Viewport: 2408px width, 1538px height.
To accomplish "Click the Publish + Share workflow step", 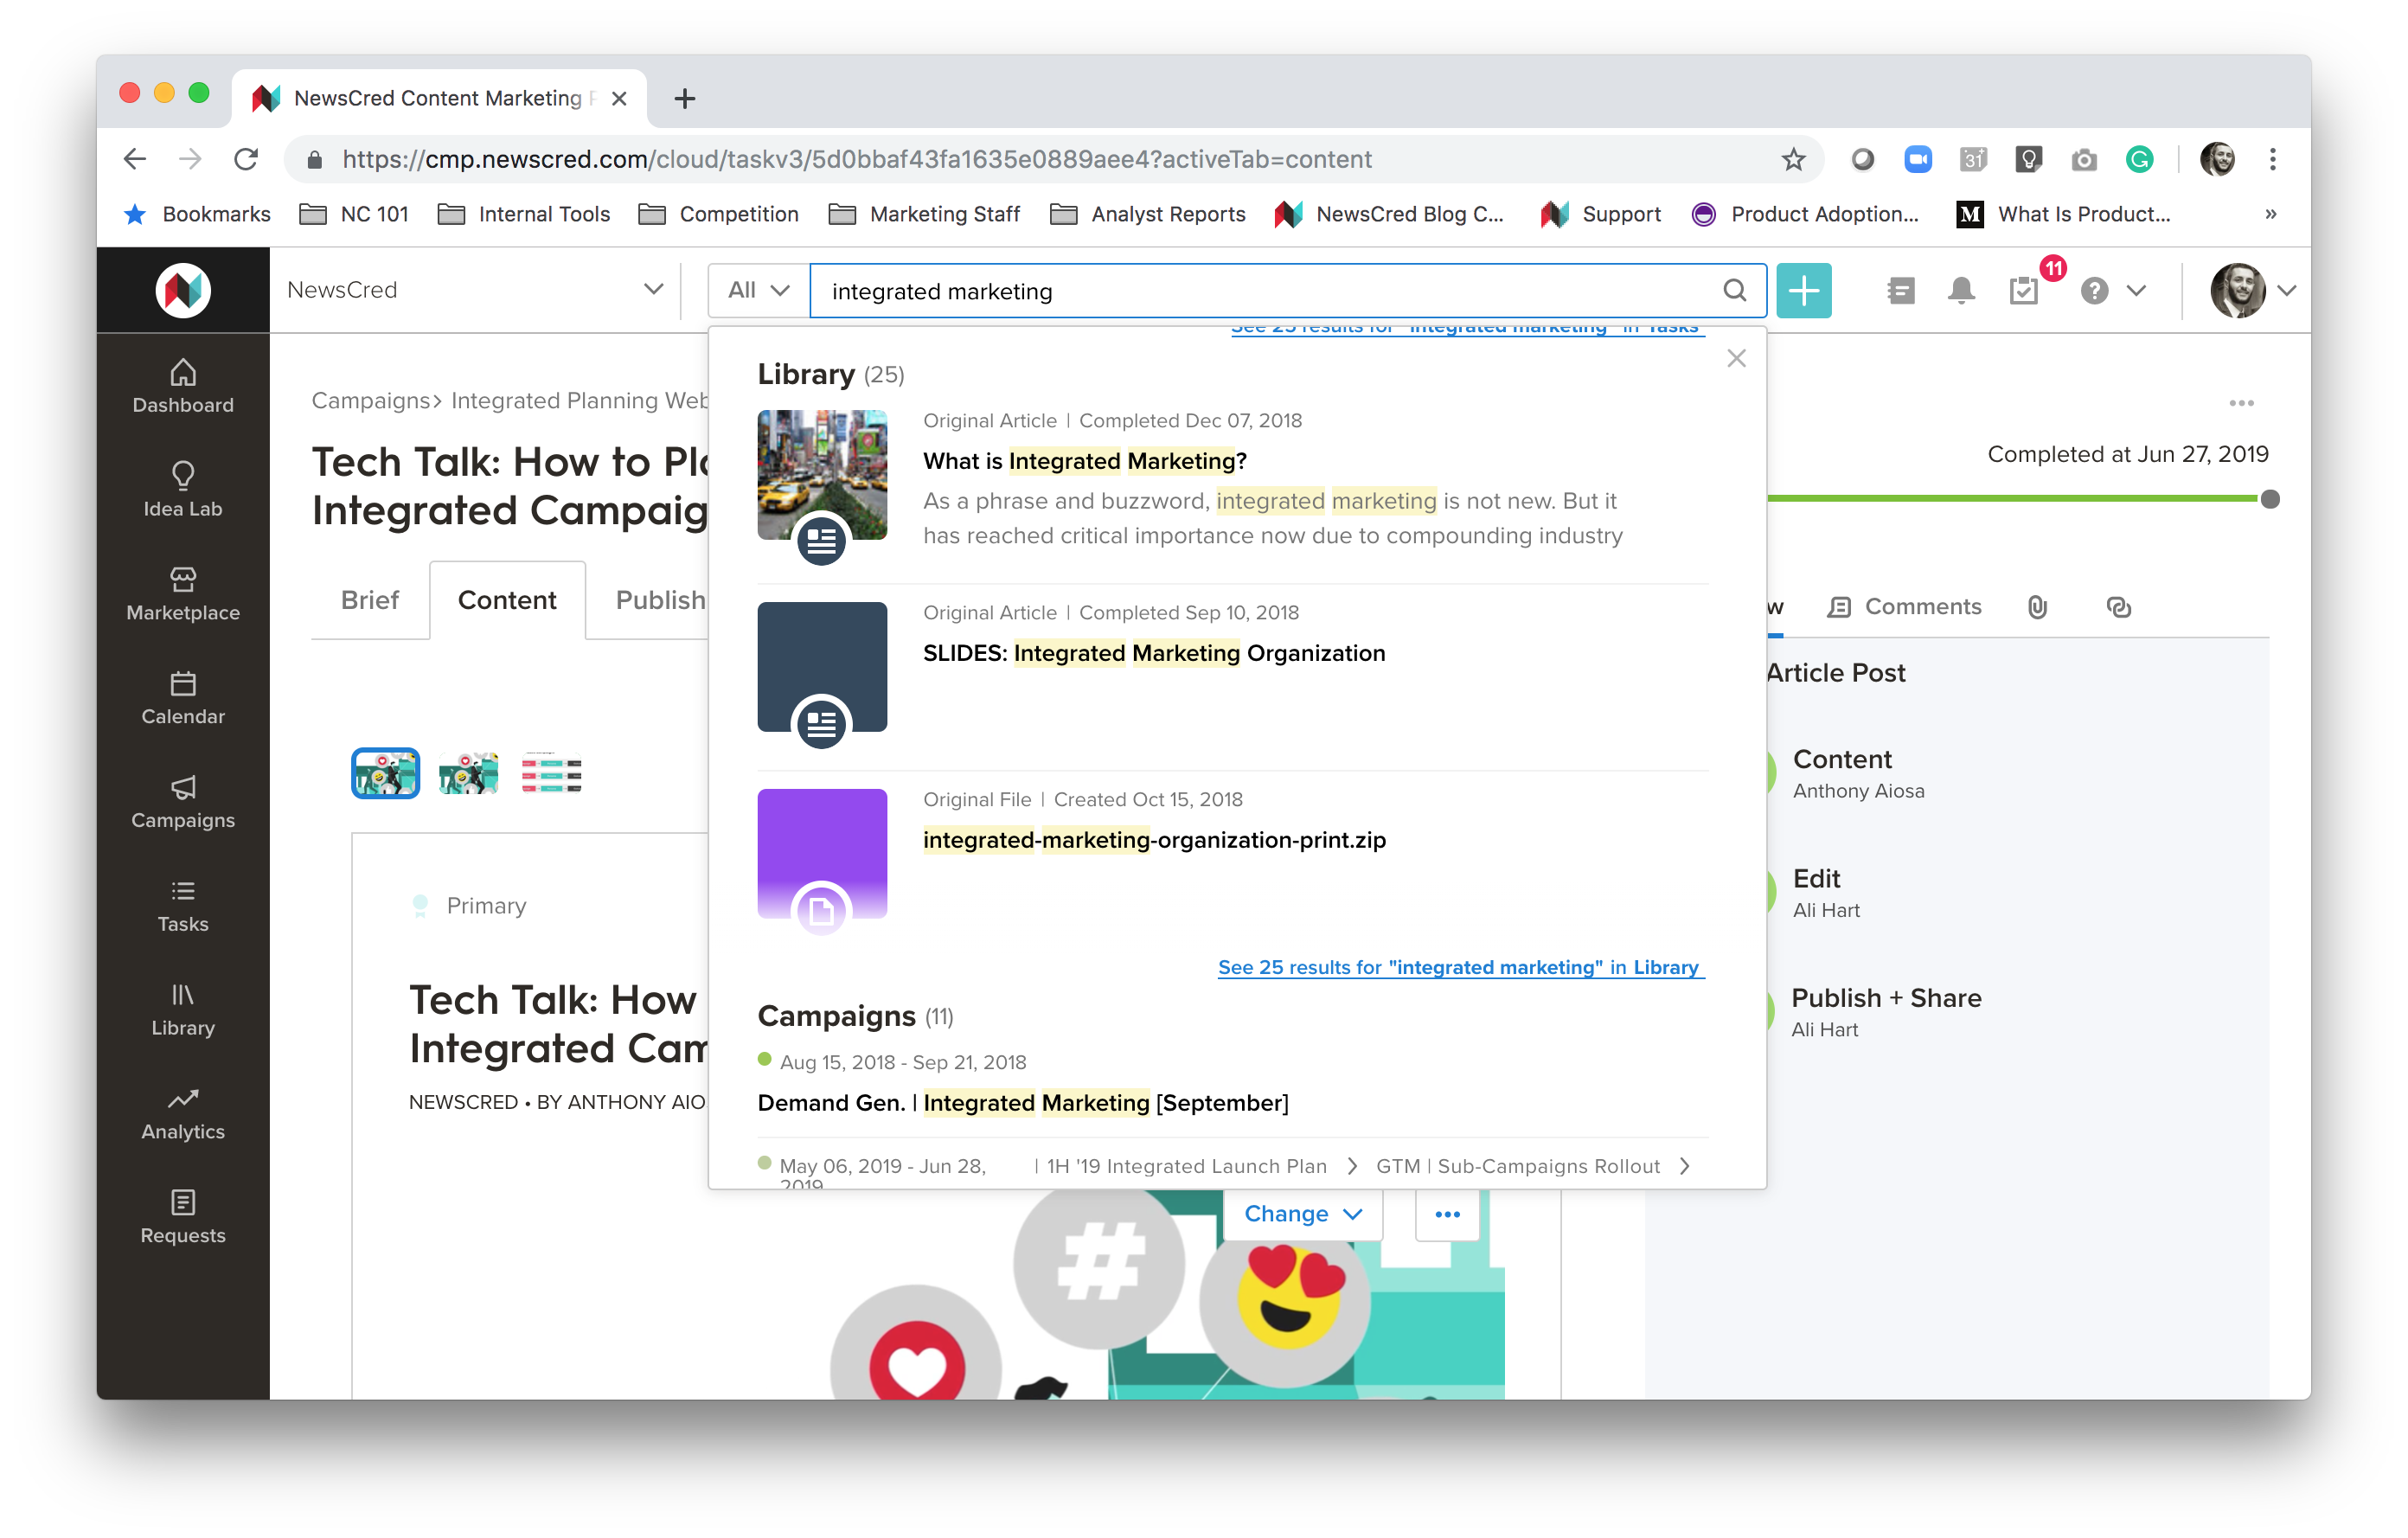I will pyautogui.click(x=1886, y=1012).
